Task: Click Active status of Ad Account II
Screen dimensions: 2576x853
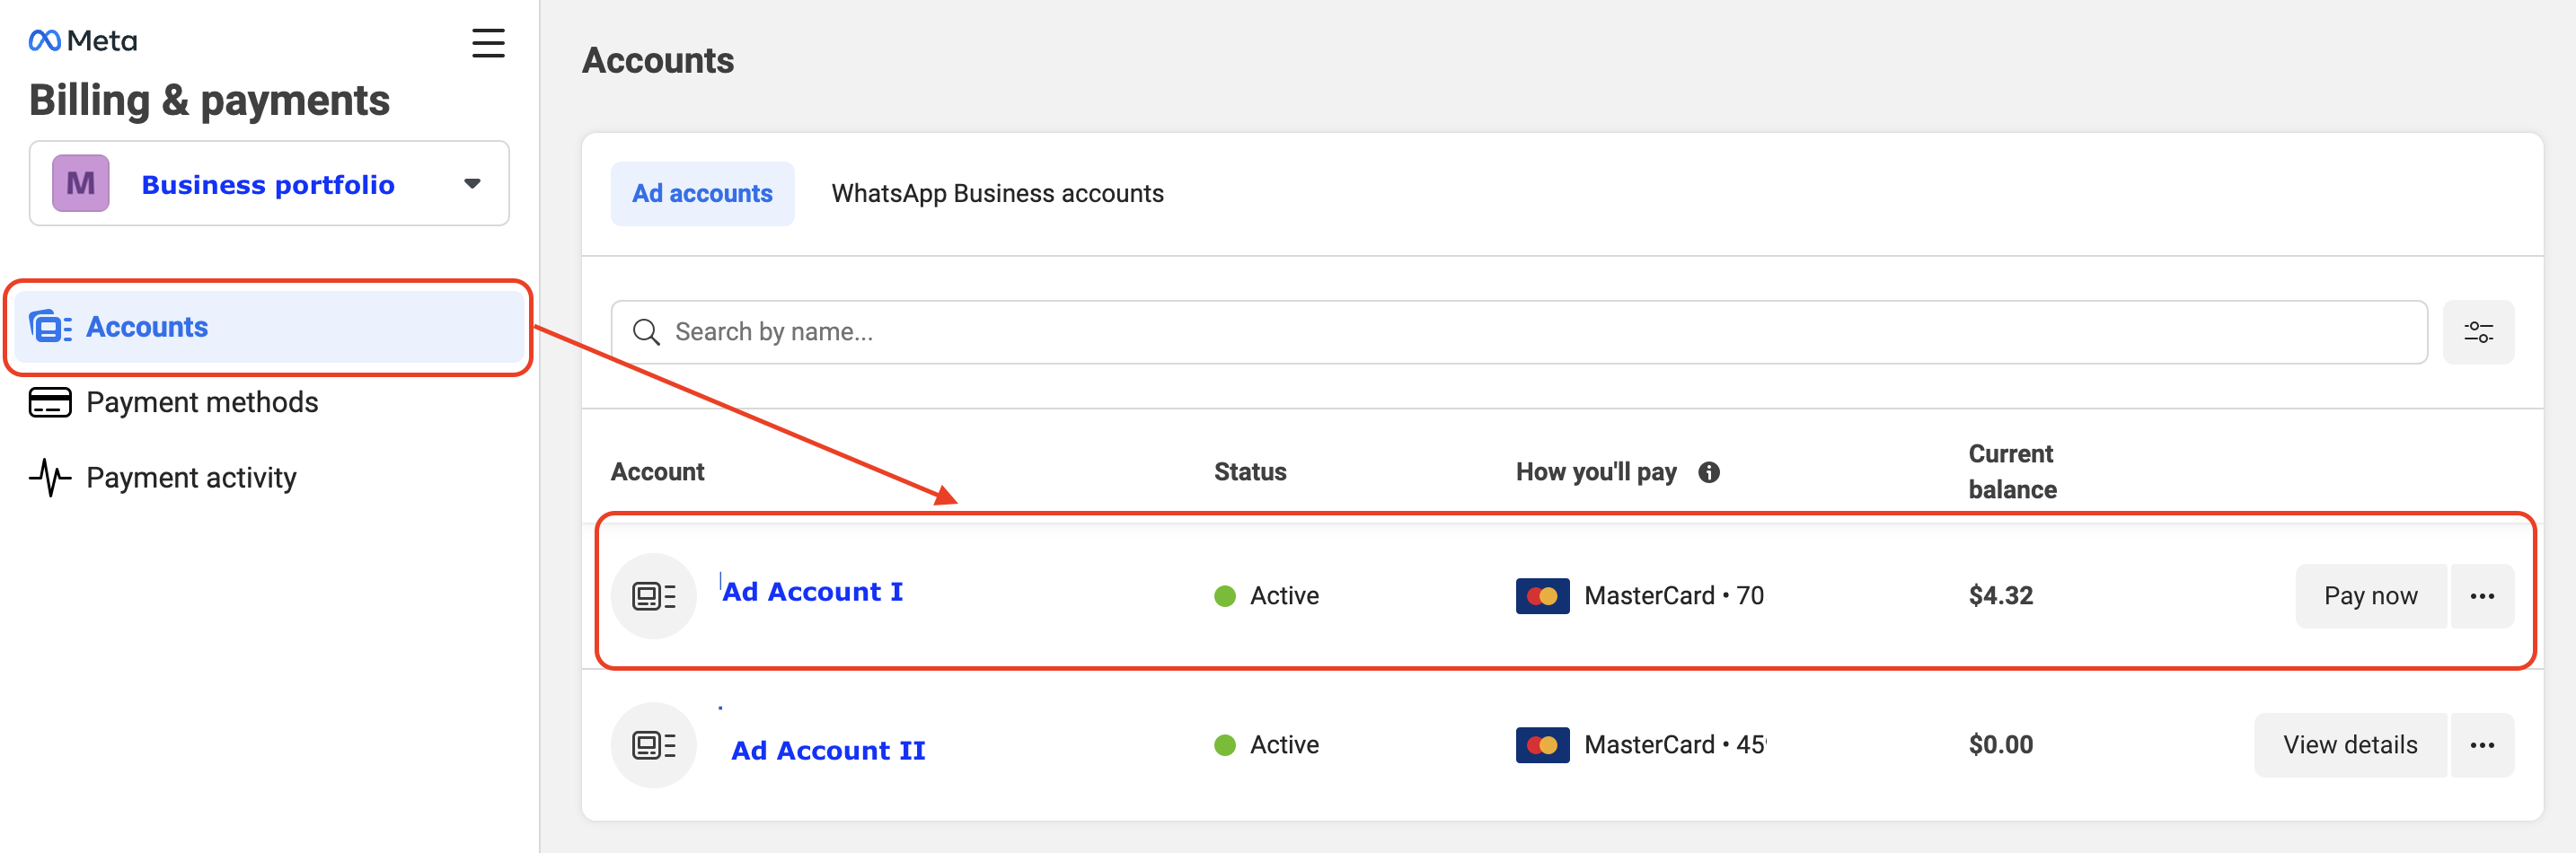Action: [x=1284, y=745]
